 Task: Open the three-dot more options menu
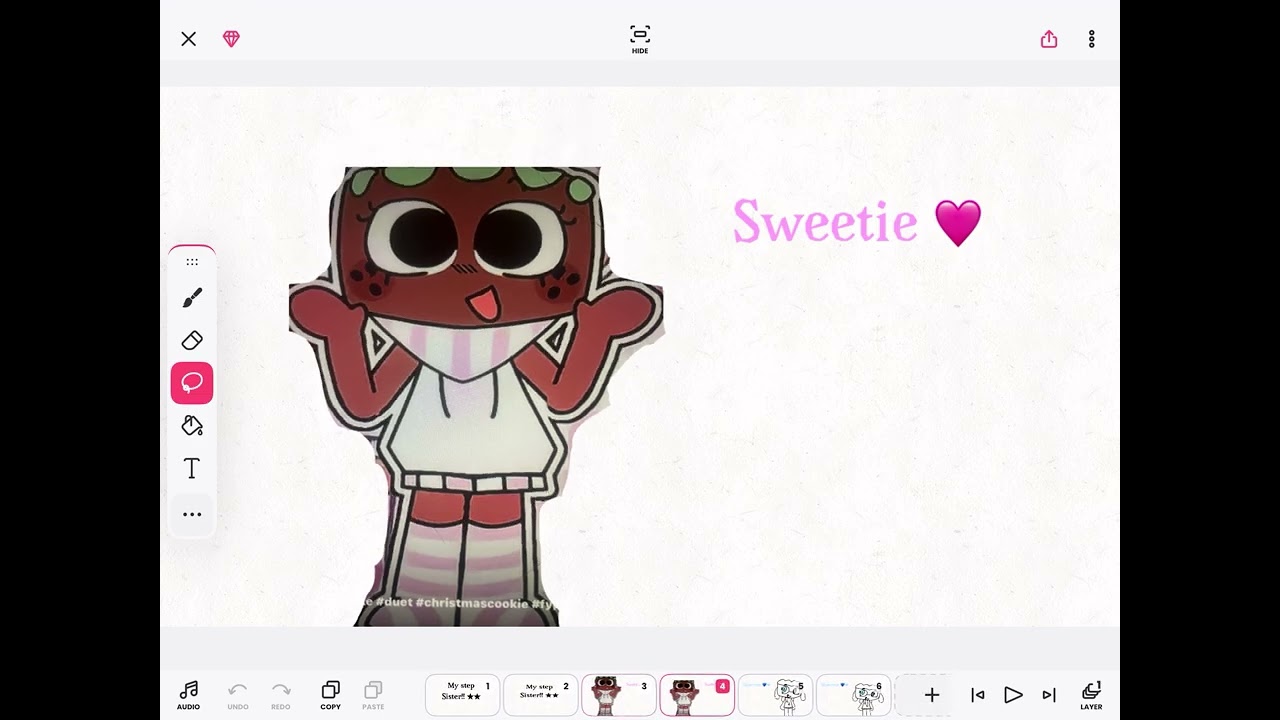tap(1092, 39)
